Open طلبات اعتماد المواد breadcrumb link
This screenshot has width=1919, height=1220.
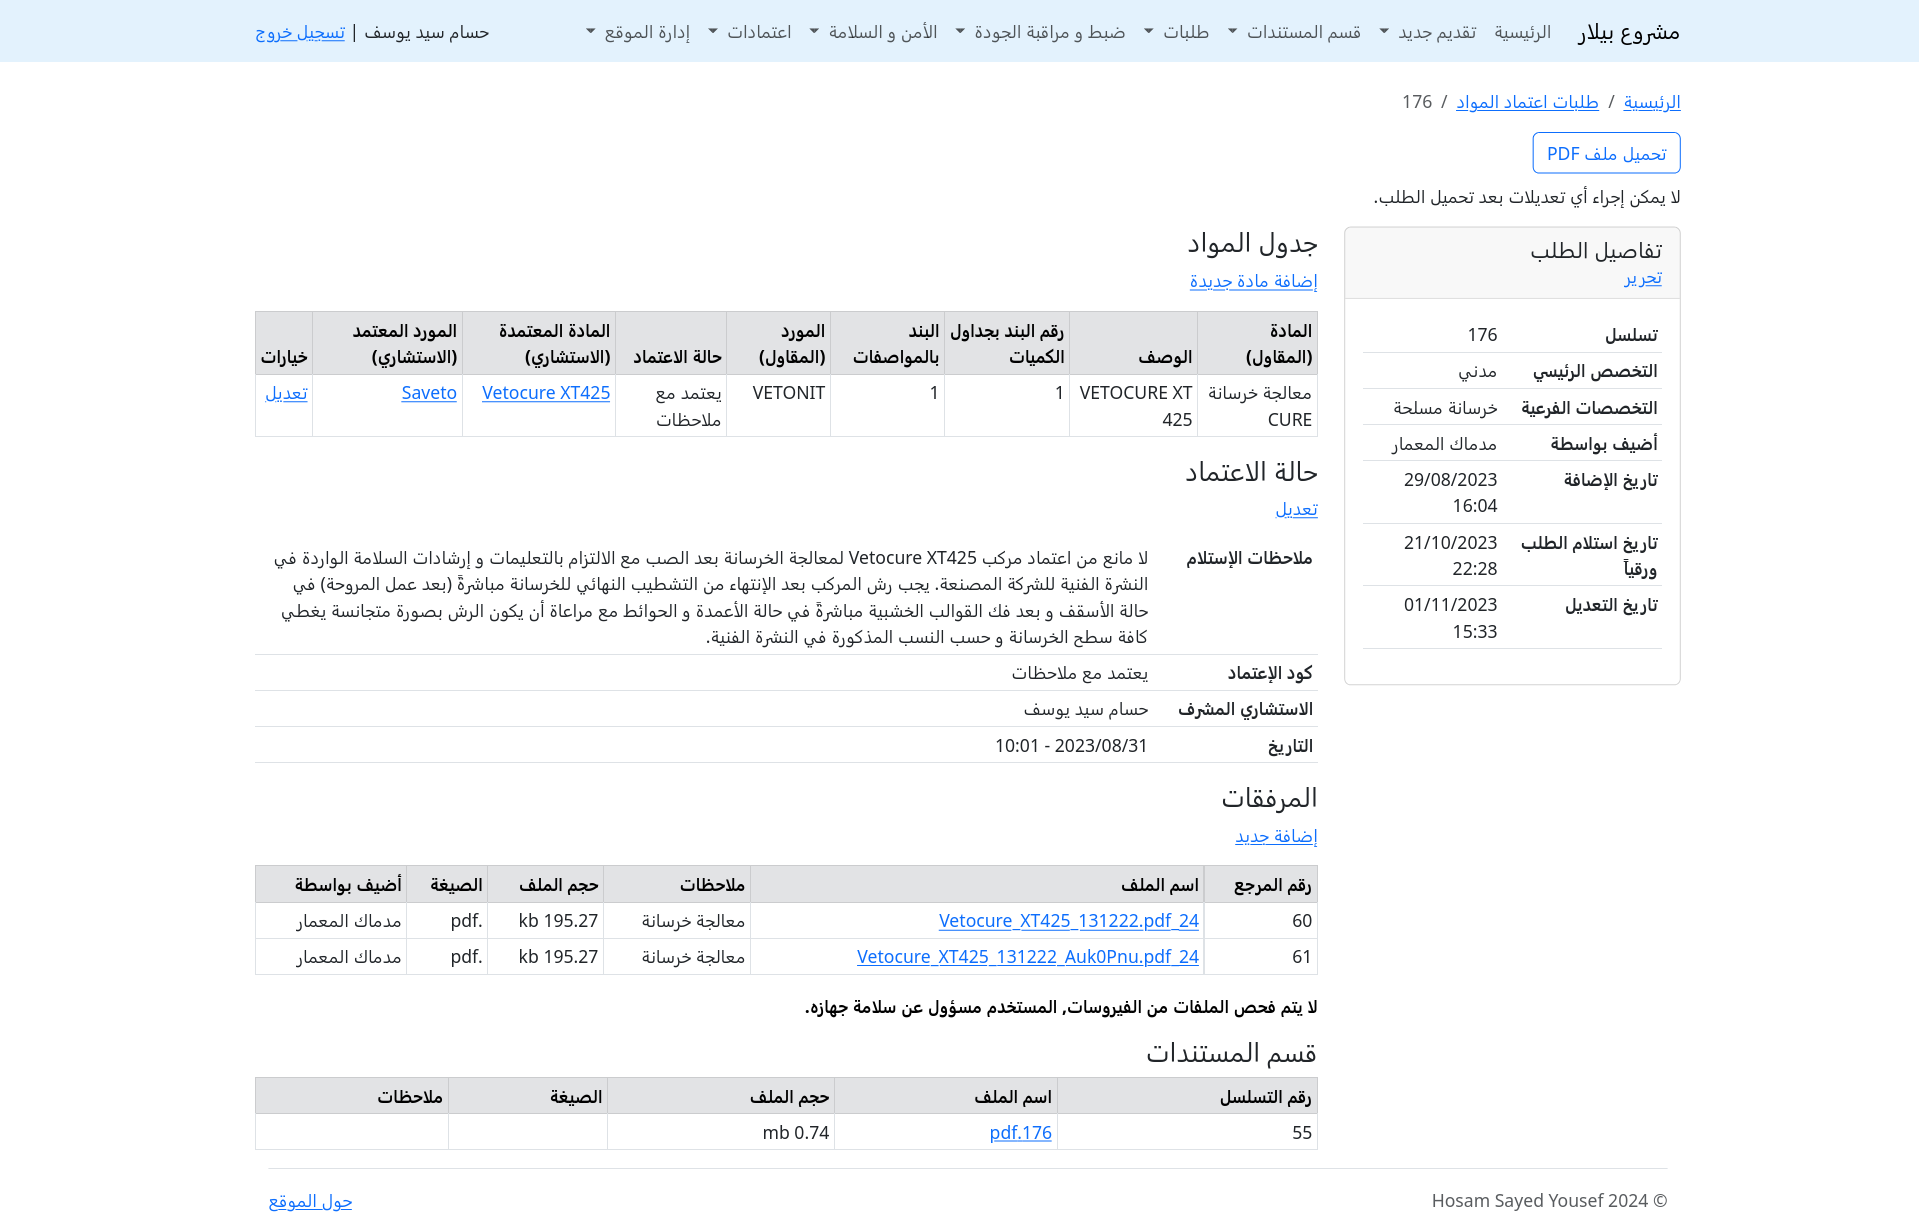pos(1527,102)
